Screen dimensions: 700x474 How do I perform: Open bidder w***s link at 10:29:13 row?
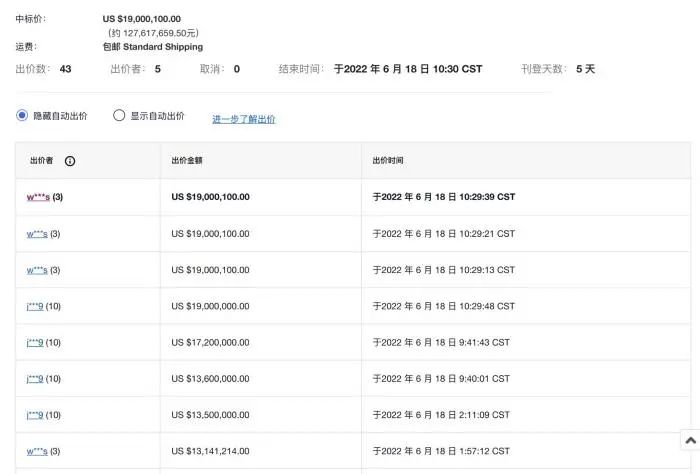(x=37, y=270)
